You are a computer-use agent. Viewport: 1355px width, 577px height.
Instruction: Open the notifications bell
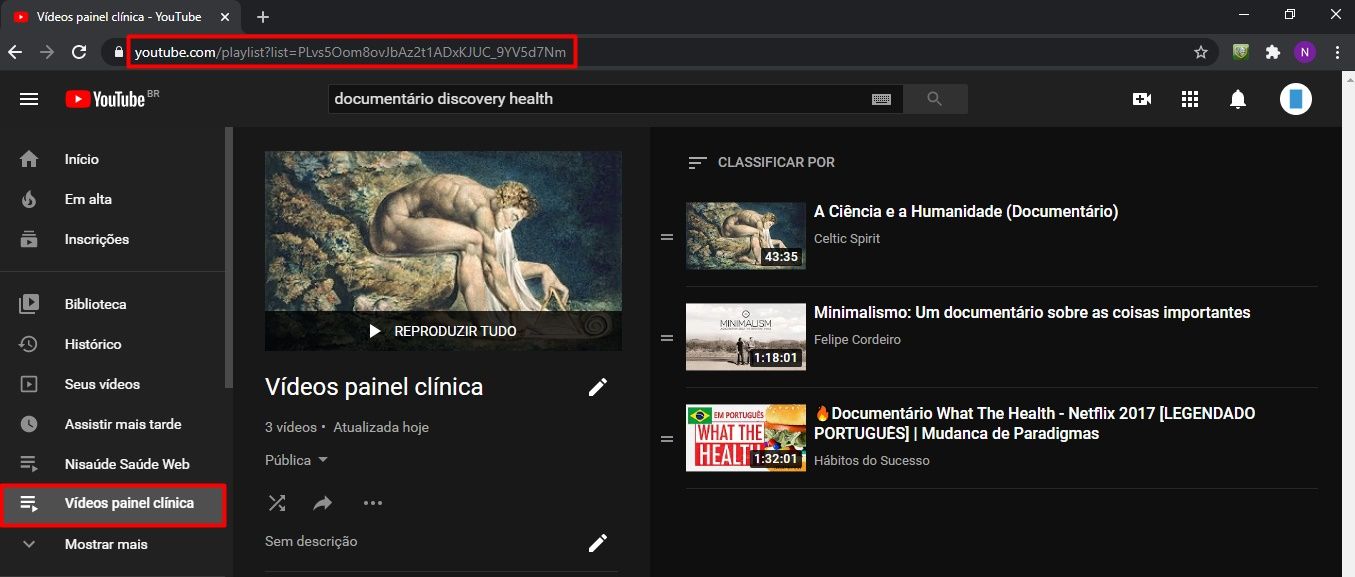point(1238,99)
